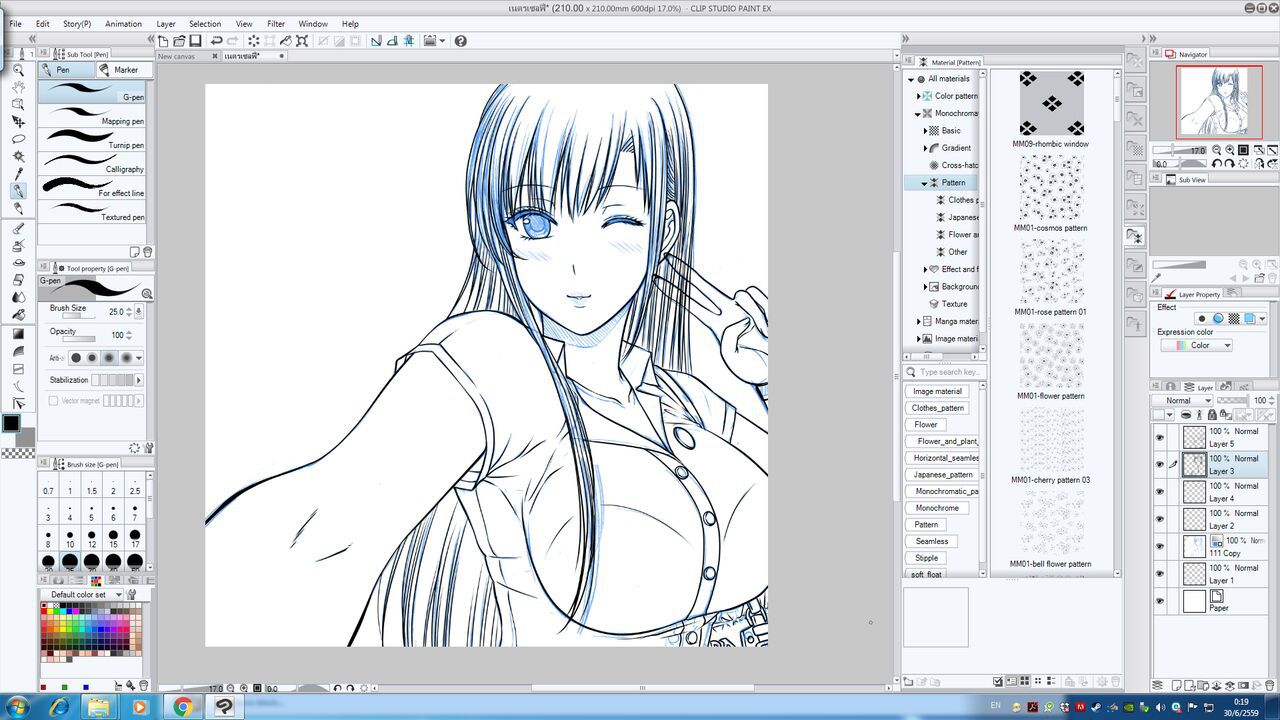The image size is (1280, 720).
Task: Switch to the Marker sub tool tab
Action: 125,70
